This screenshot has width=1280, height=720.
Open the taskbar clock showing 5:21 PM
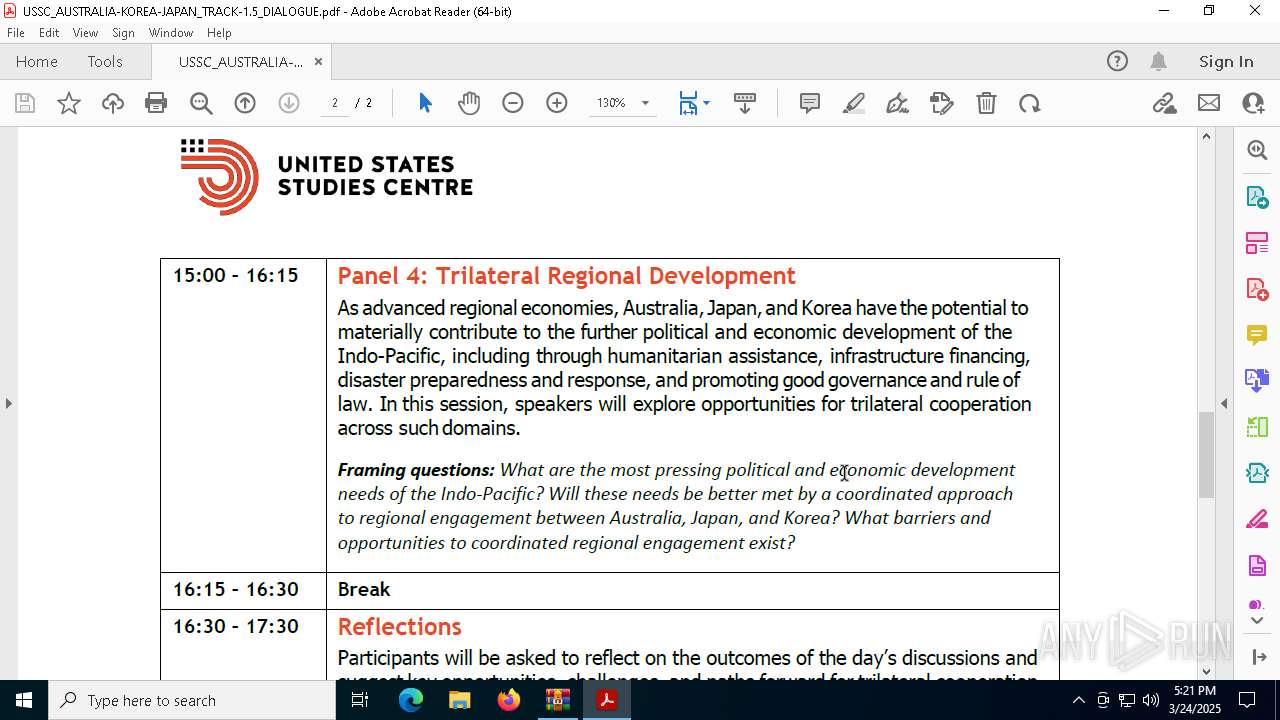(x=1195, y=700)
